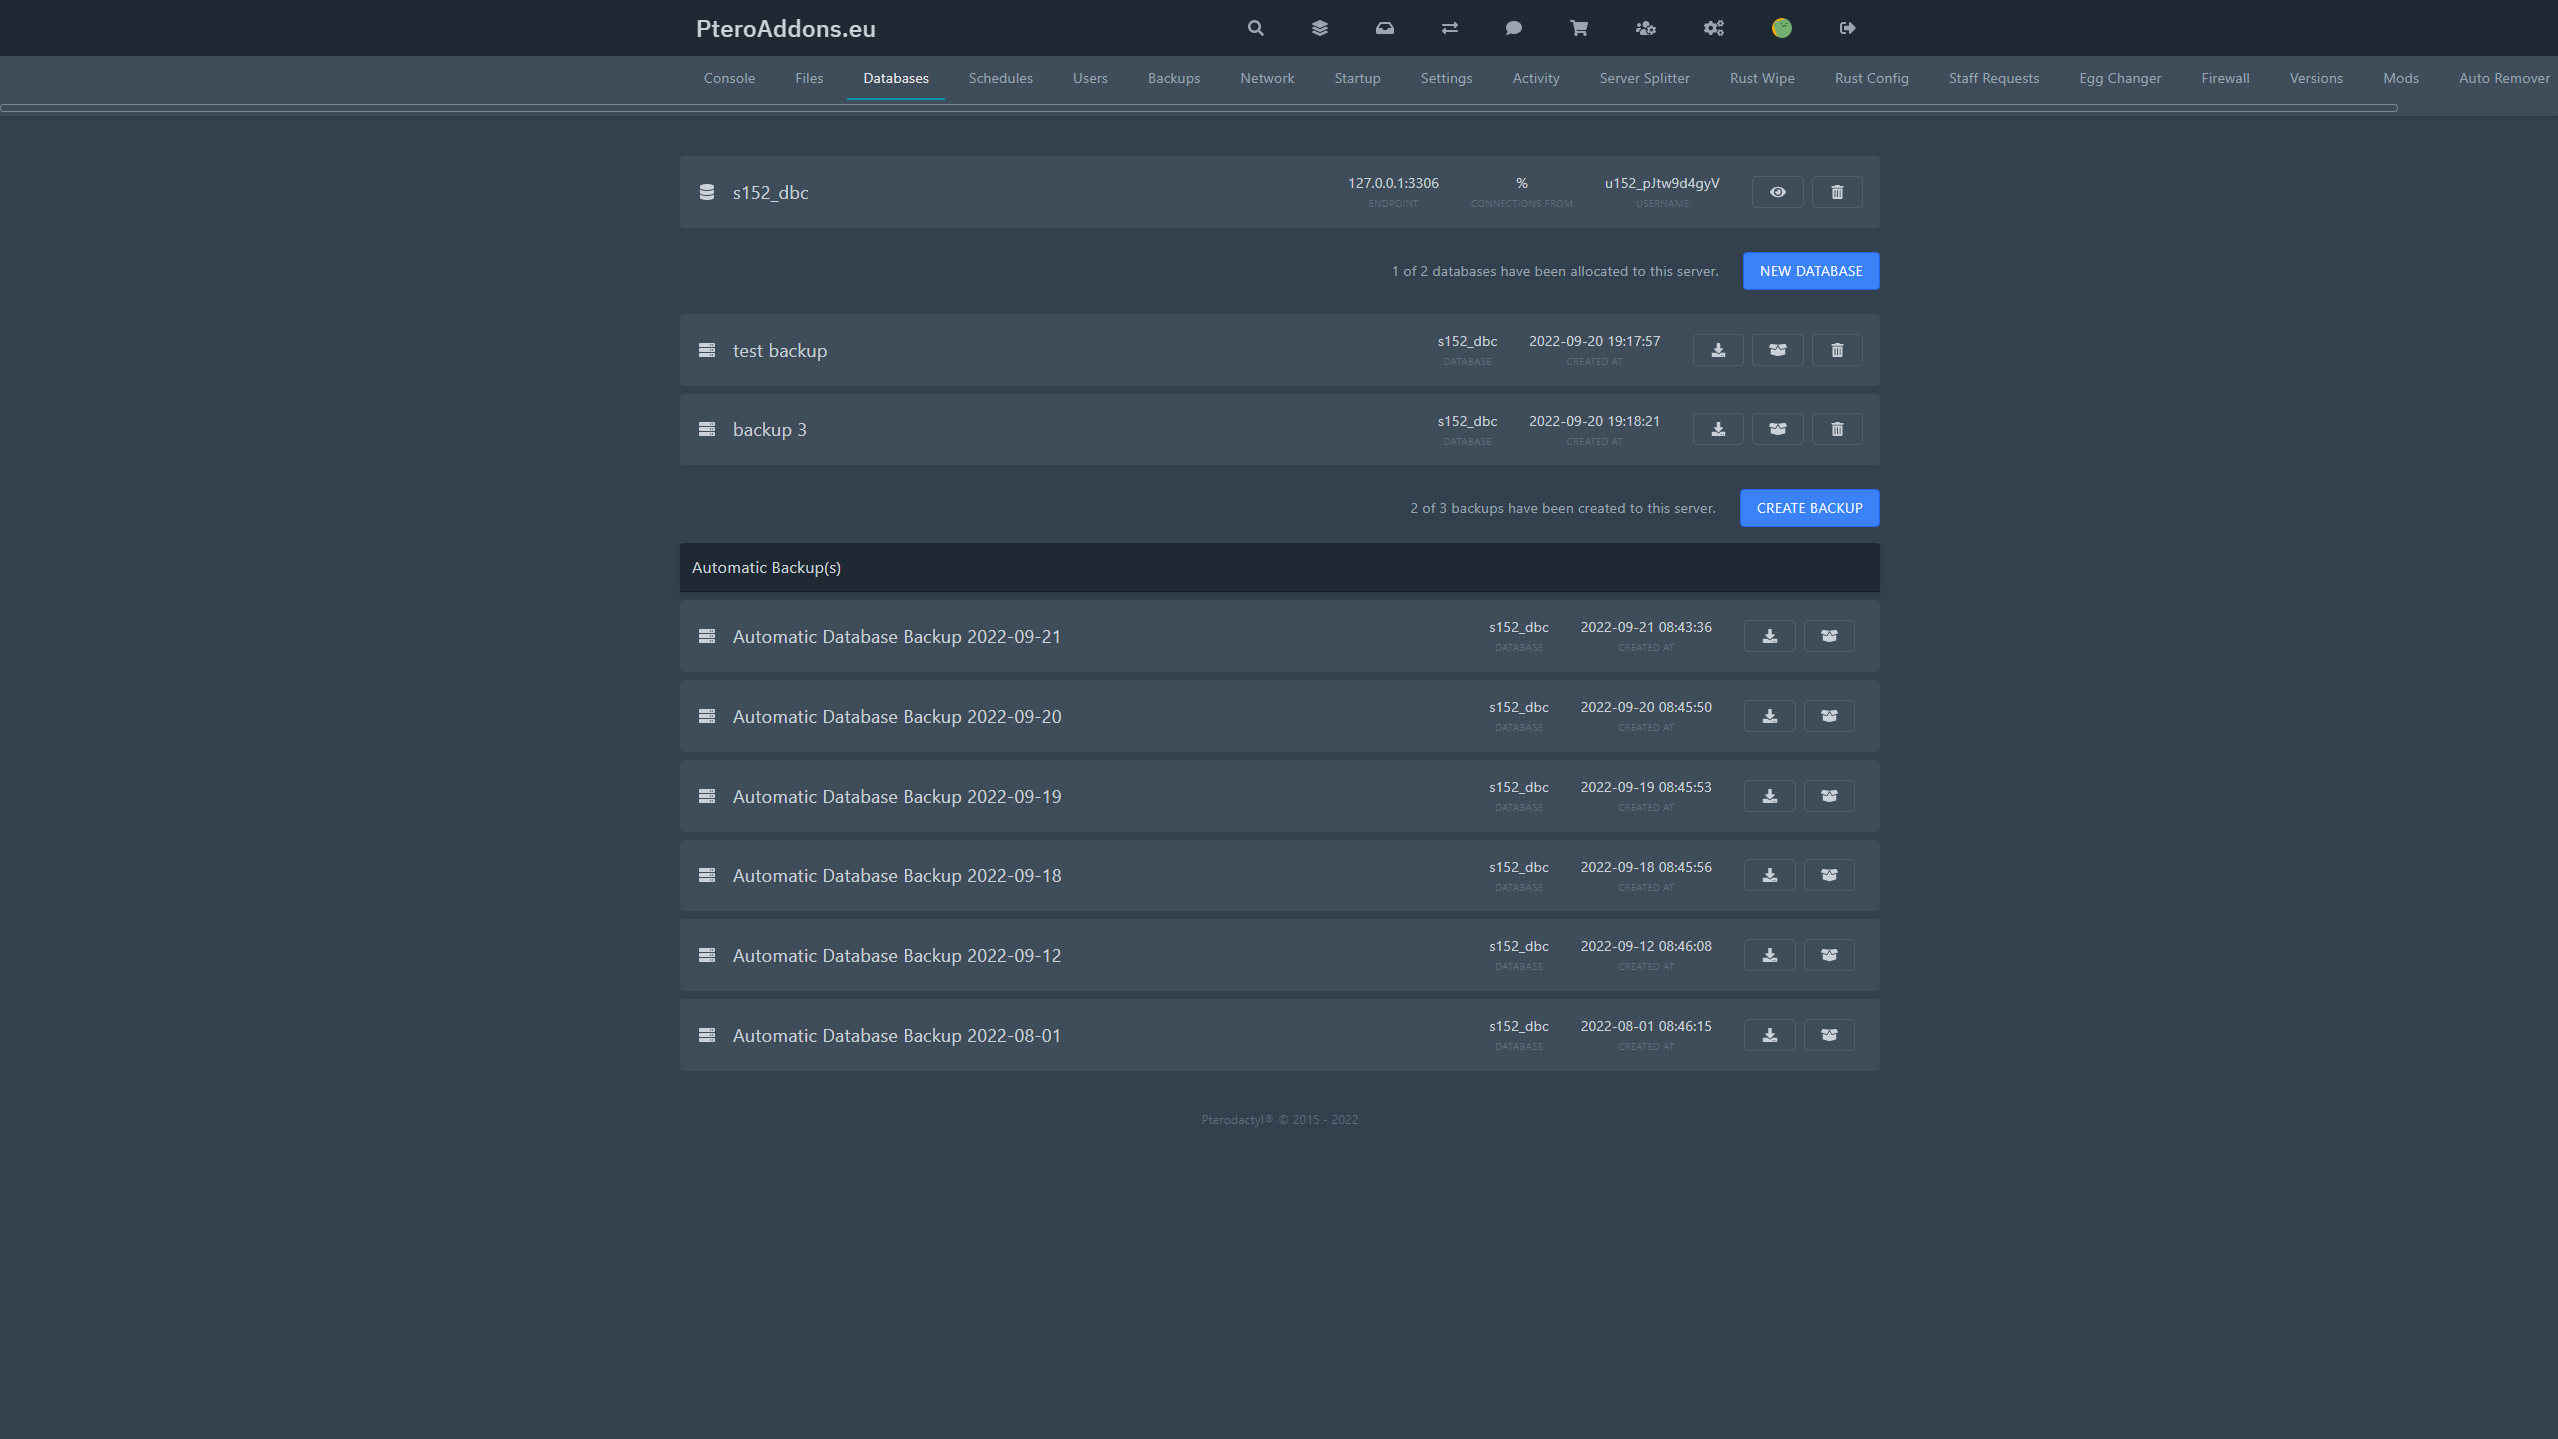This screenshot has width=2558, height=1439.
Task: Click the green user avatar in header
Action: tap(1781, 28)
